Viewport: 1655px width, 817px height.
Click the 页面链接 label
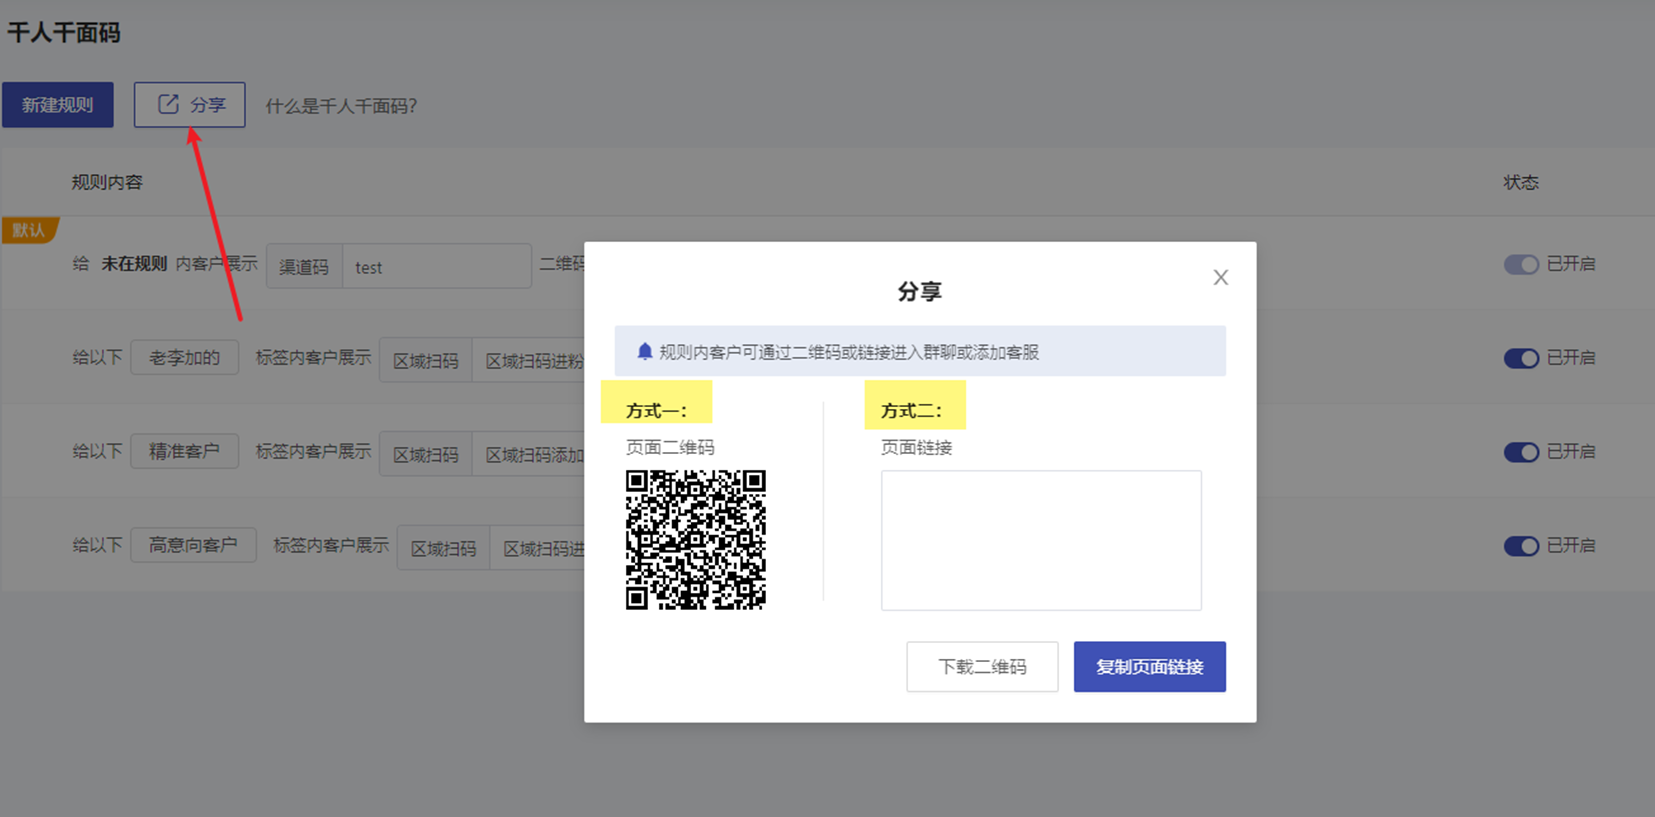(x=916, y=447)
